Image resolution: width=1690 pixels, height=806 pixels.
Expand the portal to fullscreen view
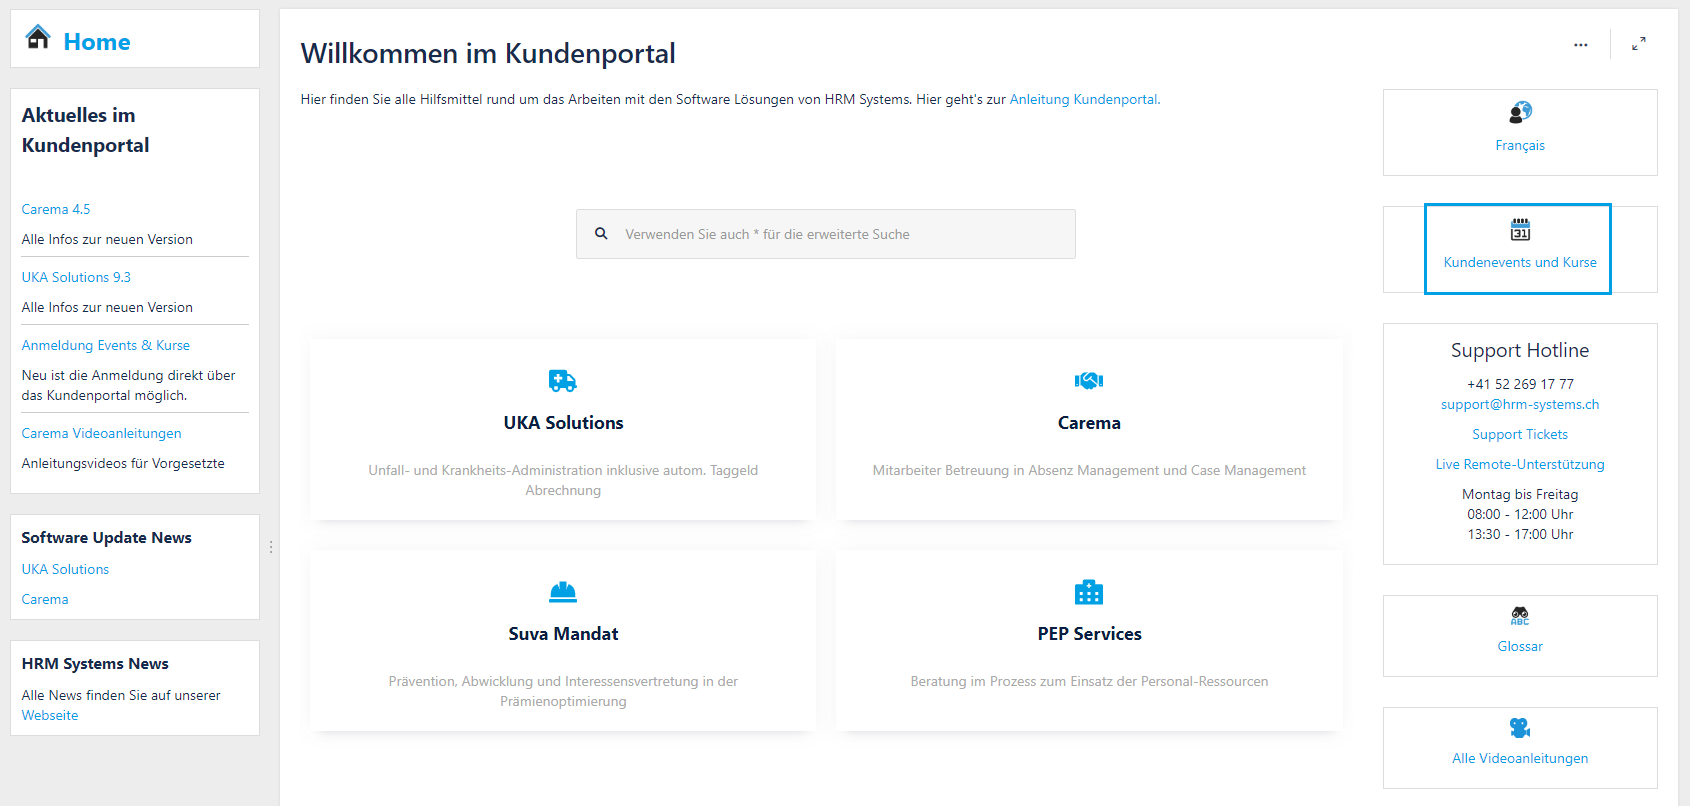click(1639, 44)
